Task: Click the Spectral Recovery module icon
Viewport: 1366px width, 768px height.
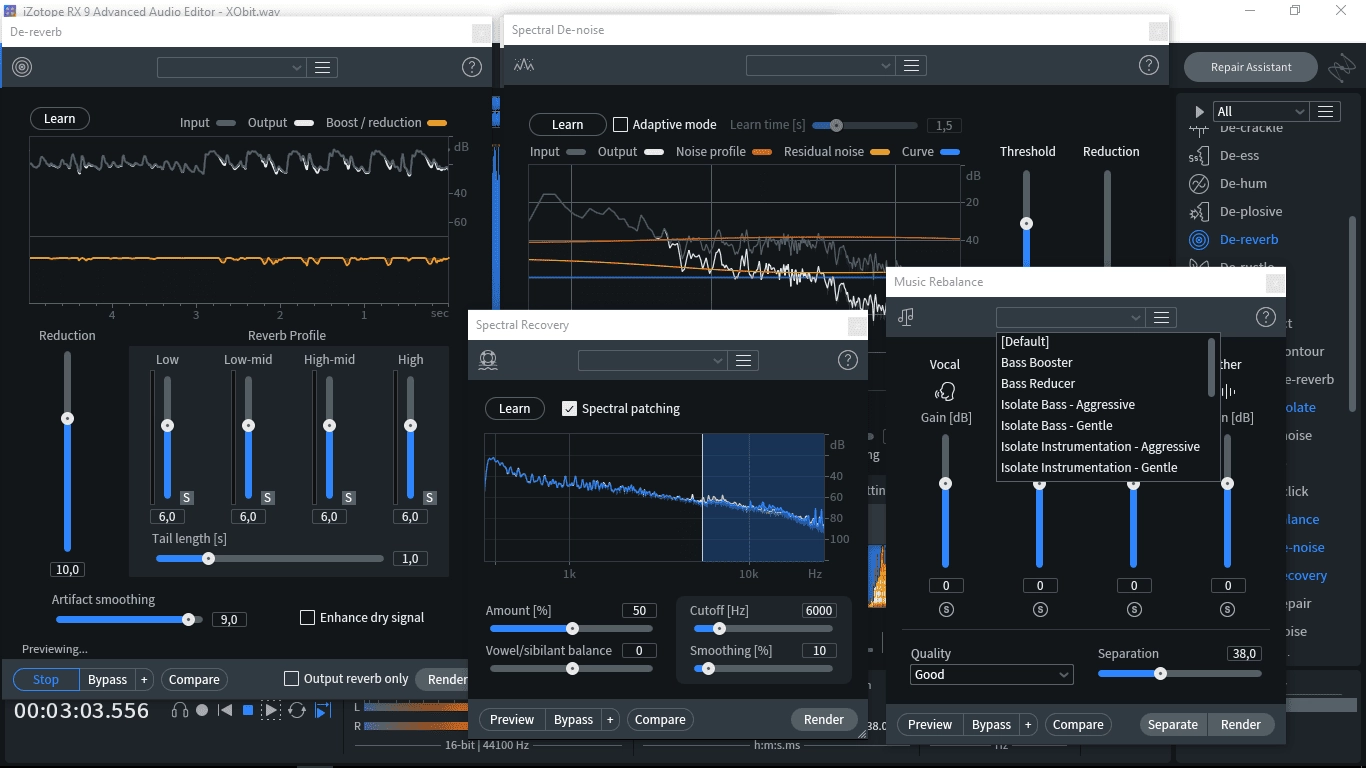Action: pos(488,360)
